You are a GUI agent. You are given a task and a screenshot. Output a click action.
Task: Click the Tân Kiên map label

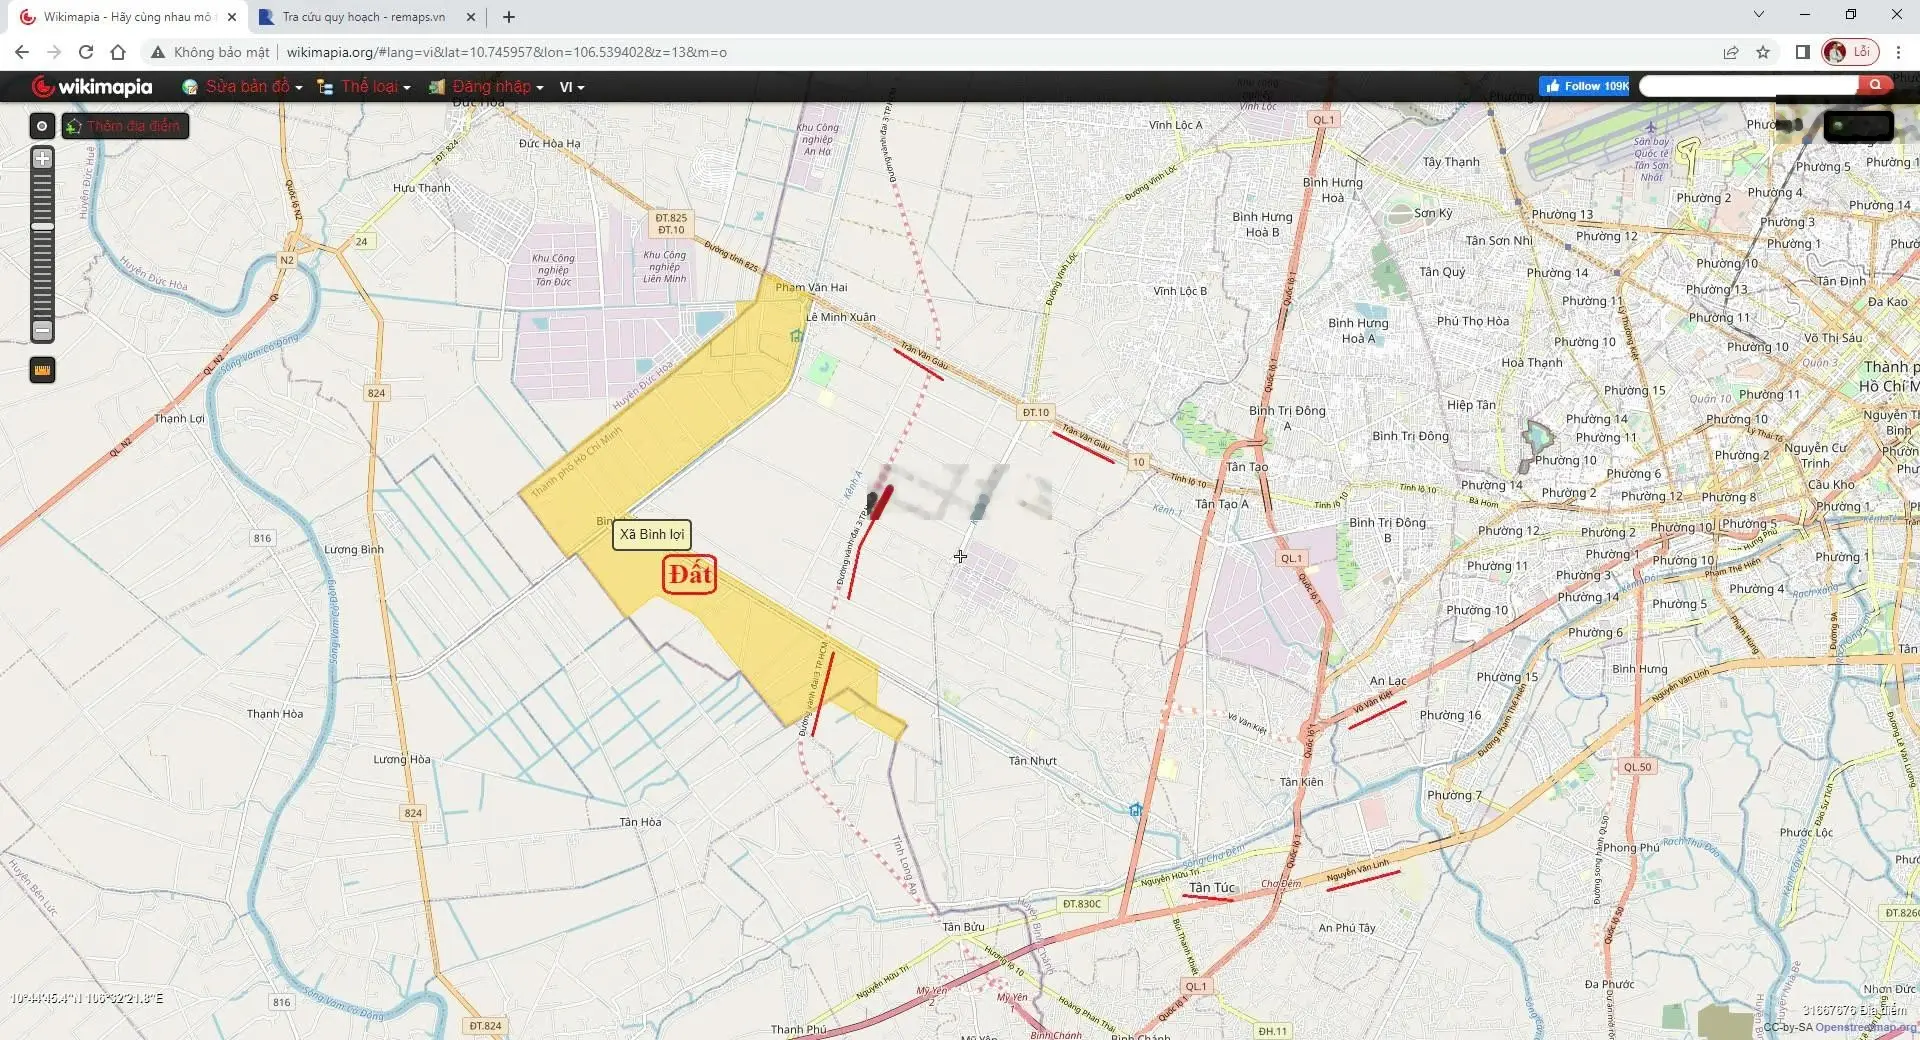(1301, 782)
